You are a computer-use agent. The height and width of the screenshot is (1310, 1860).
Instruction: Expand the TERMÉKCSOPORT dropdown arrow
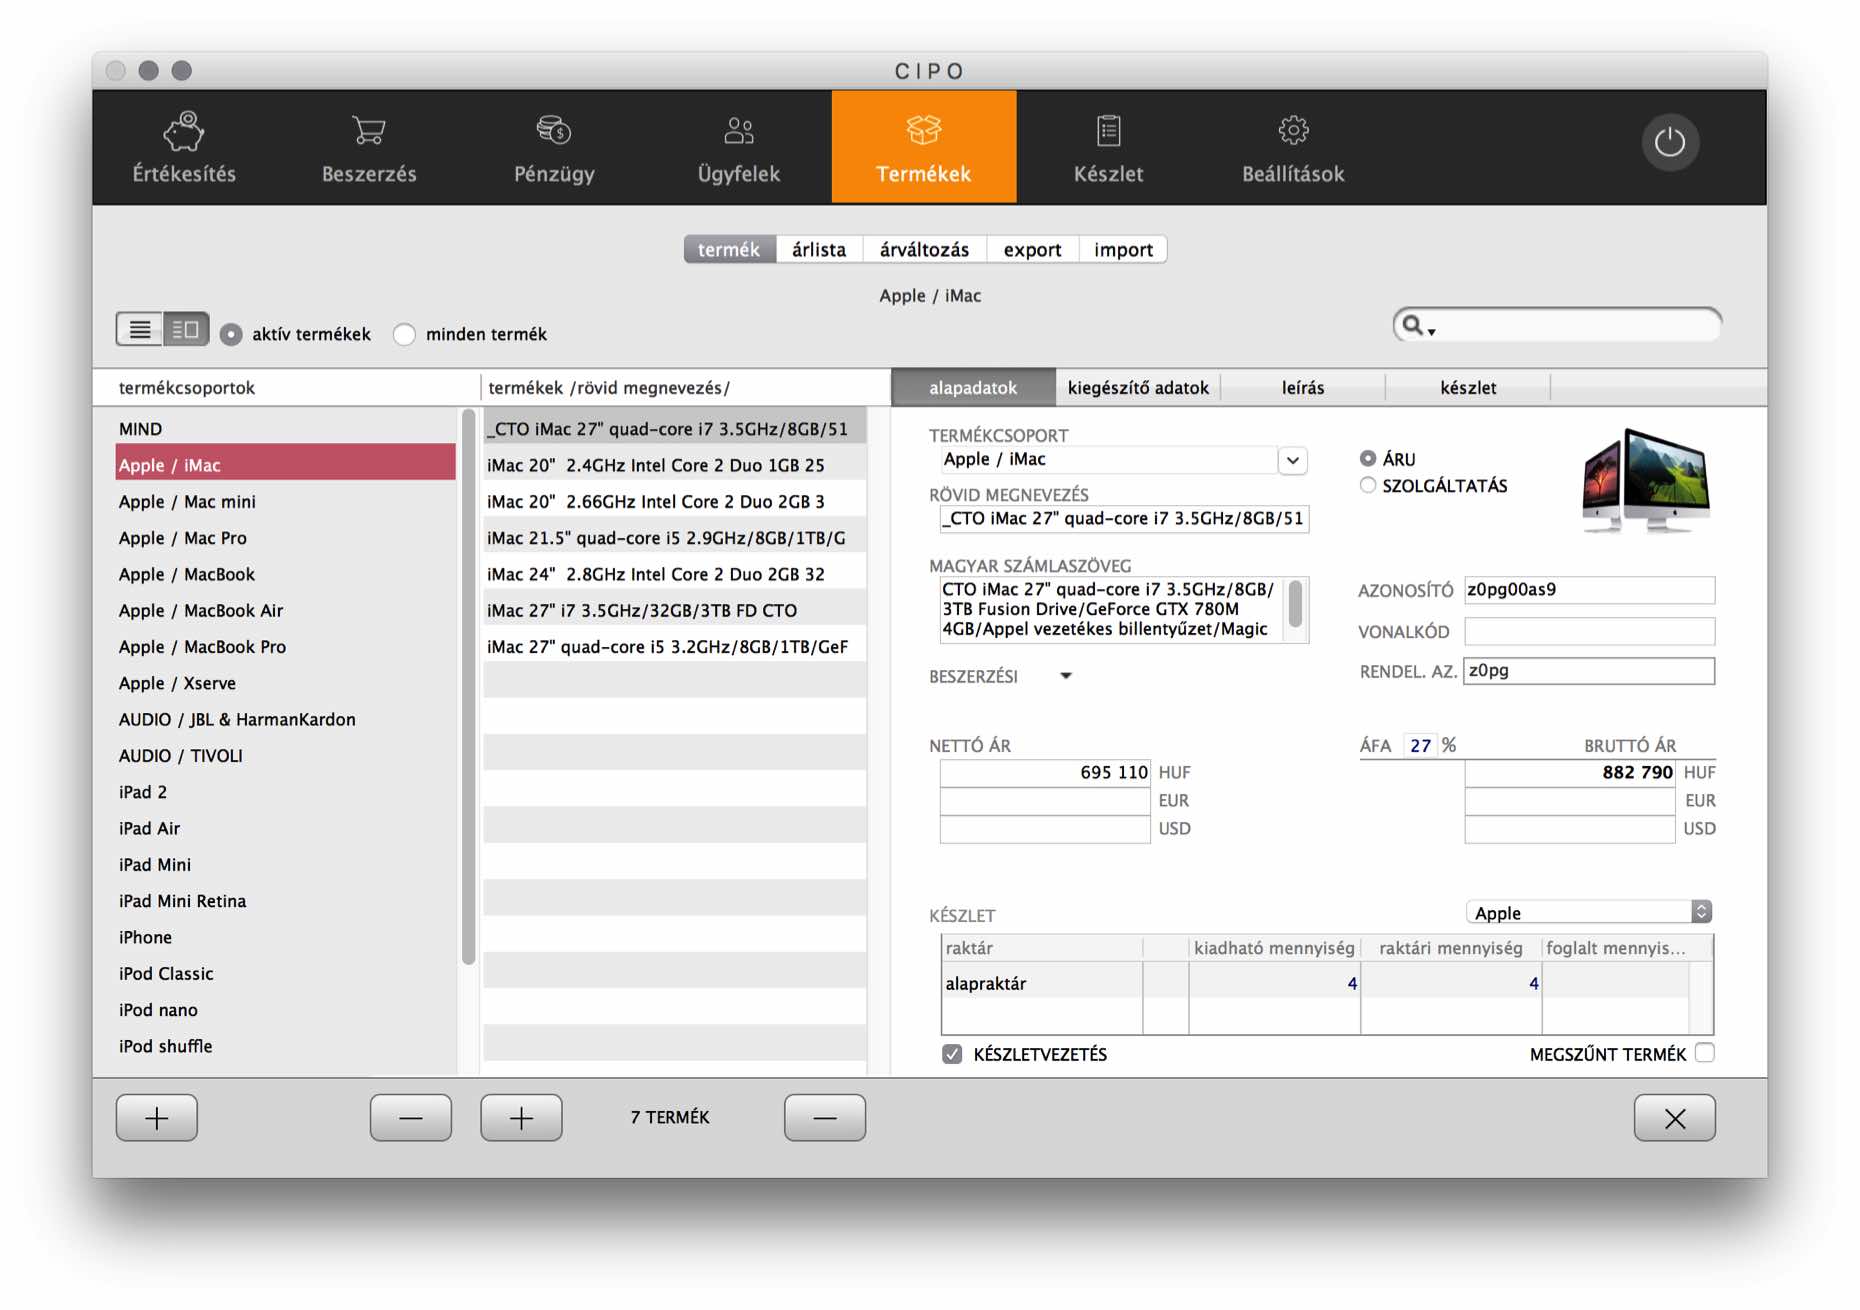(1292, 460)
